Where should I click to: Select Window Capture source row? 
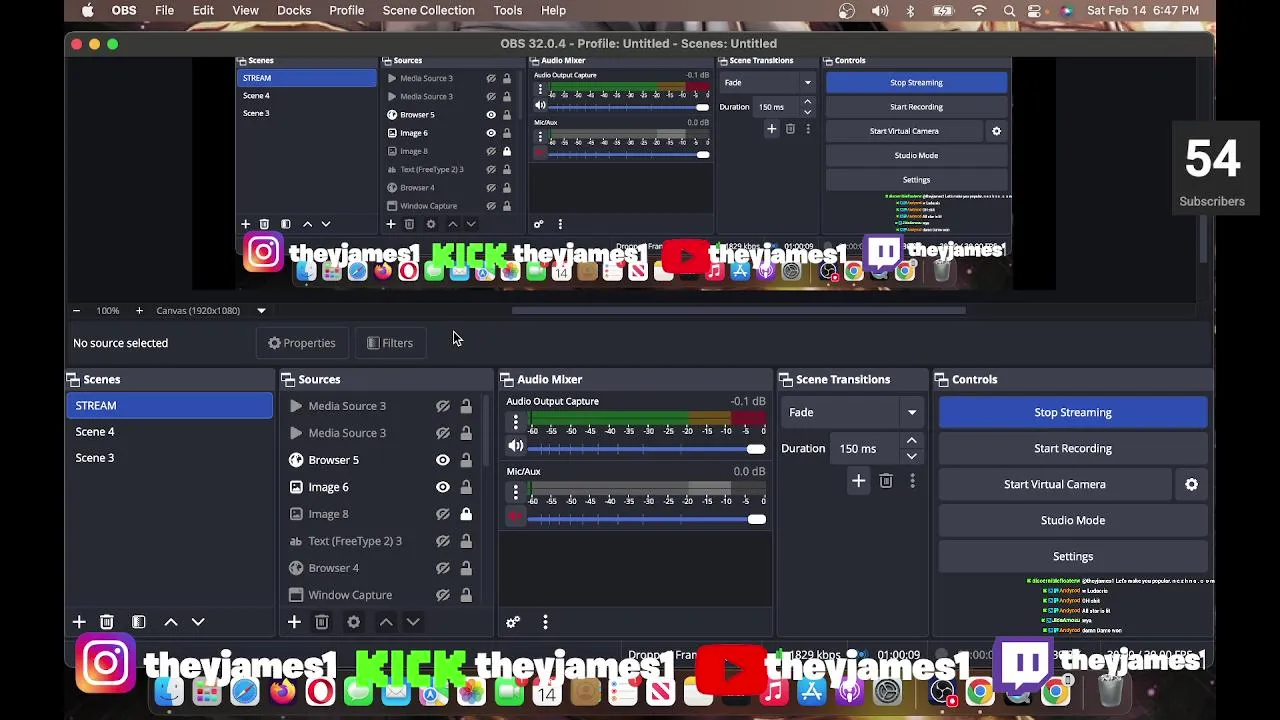(x=380, y=595)
